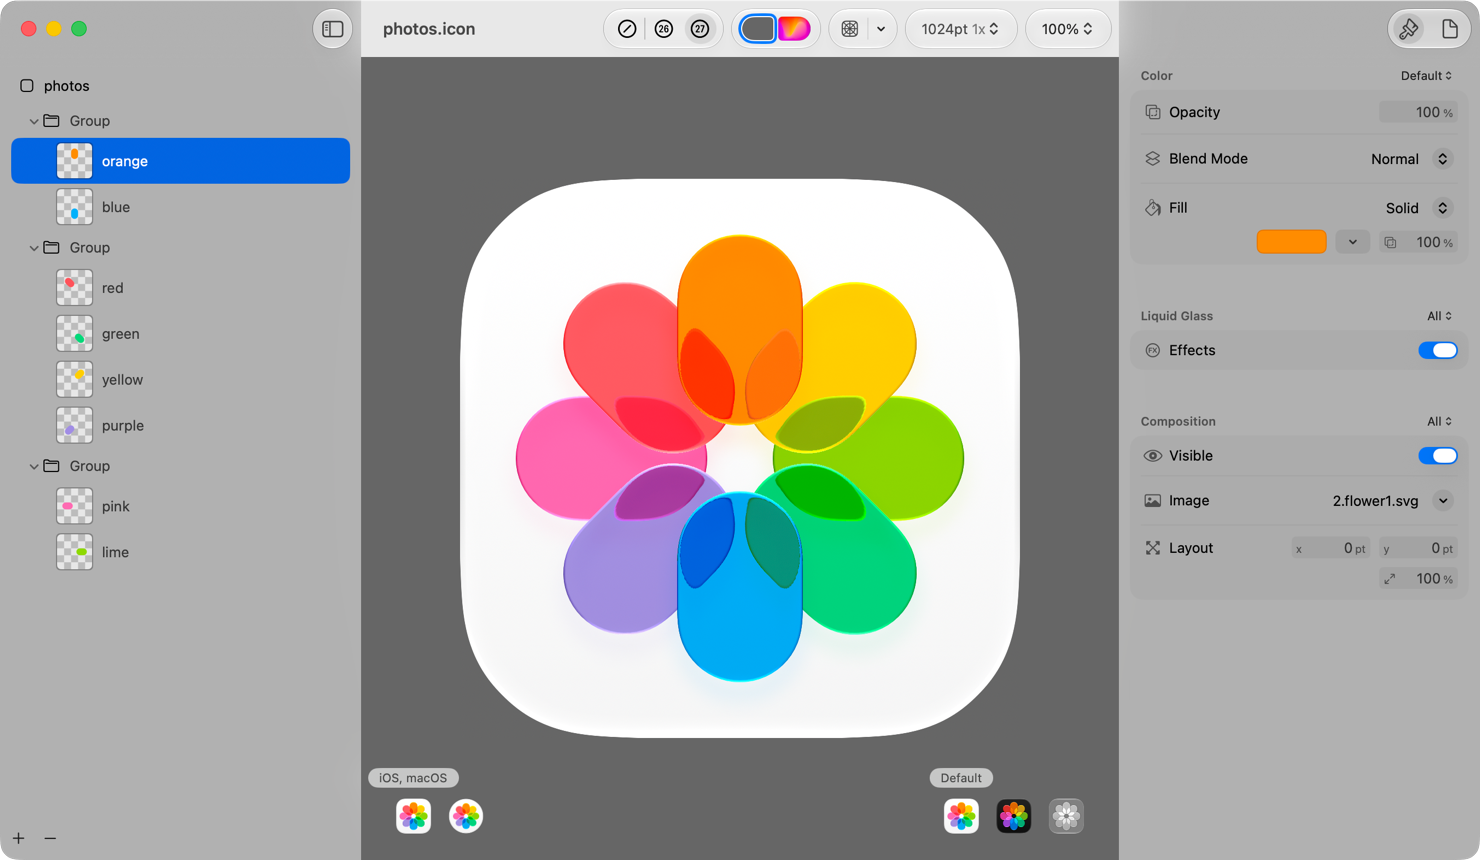Select the purple layer
Screen dimensions: 1480x860
[180, 426]
